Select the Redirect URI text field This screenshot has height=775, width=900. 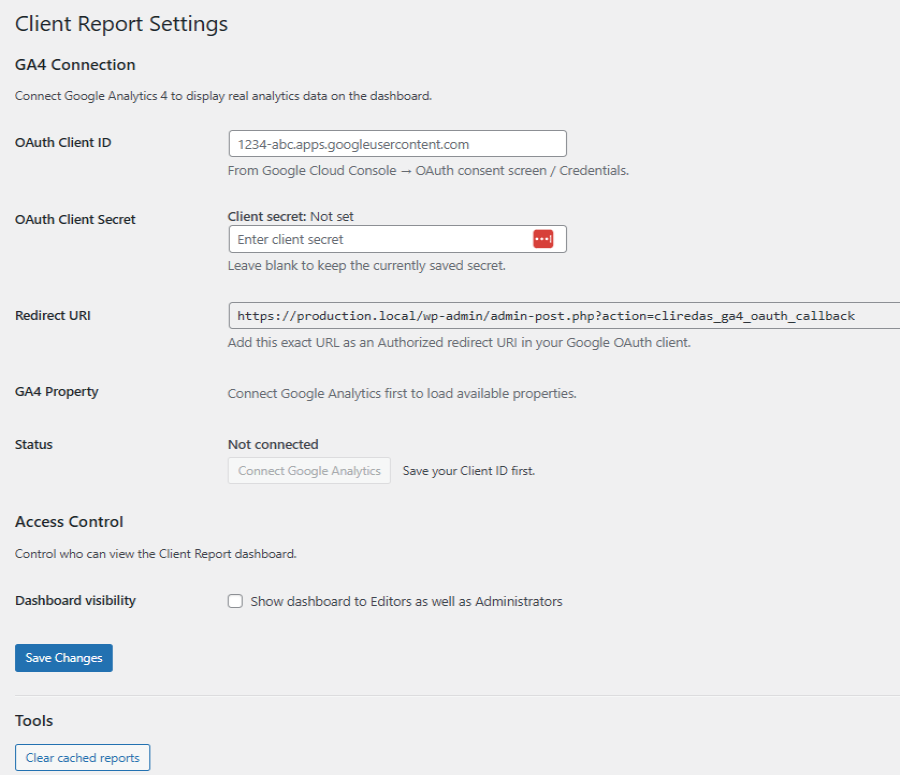coord(560,316)
